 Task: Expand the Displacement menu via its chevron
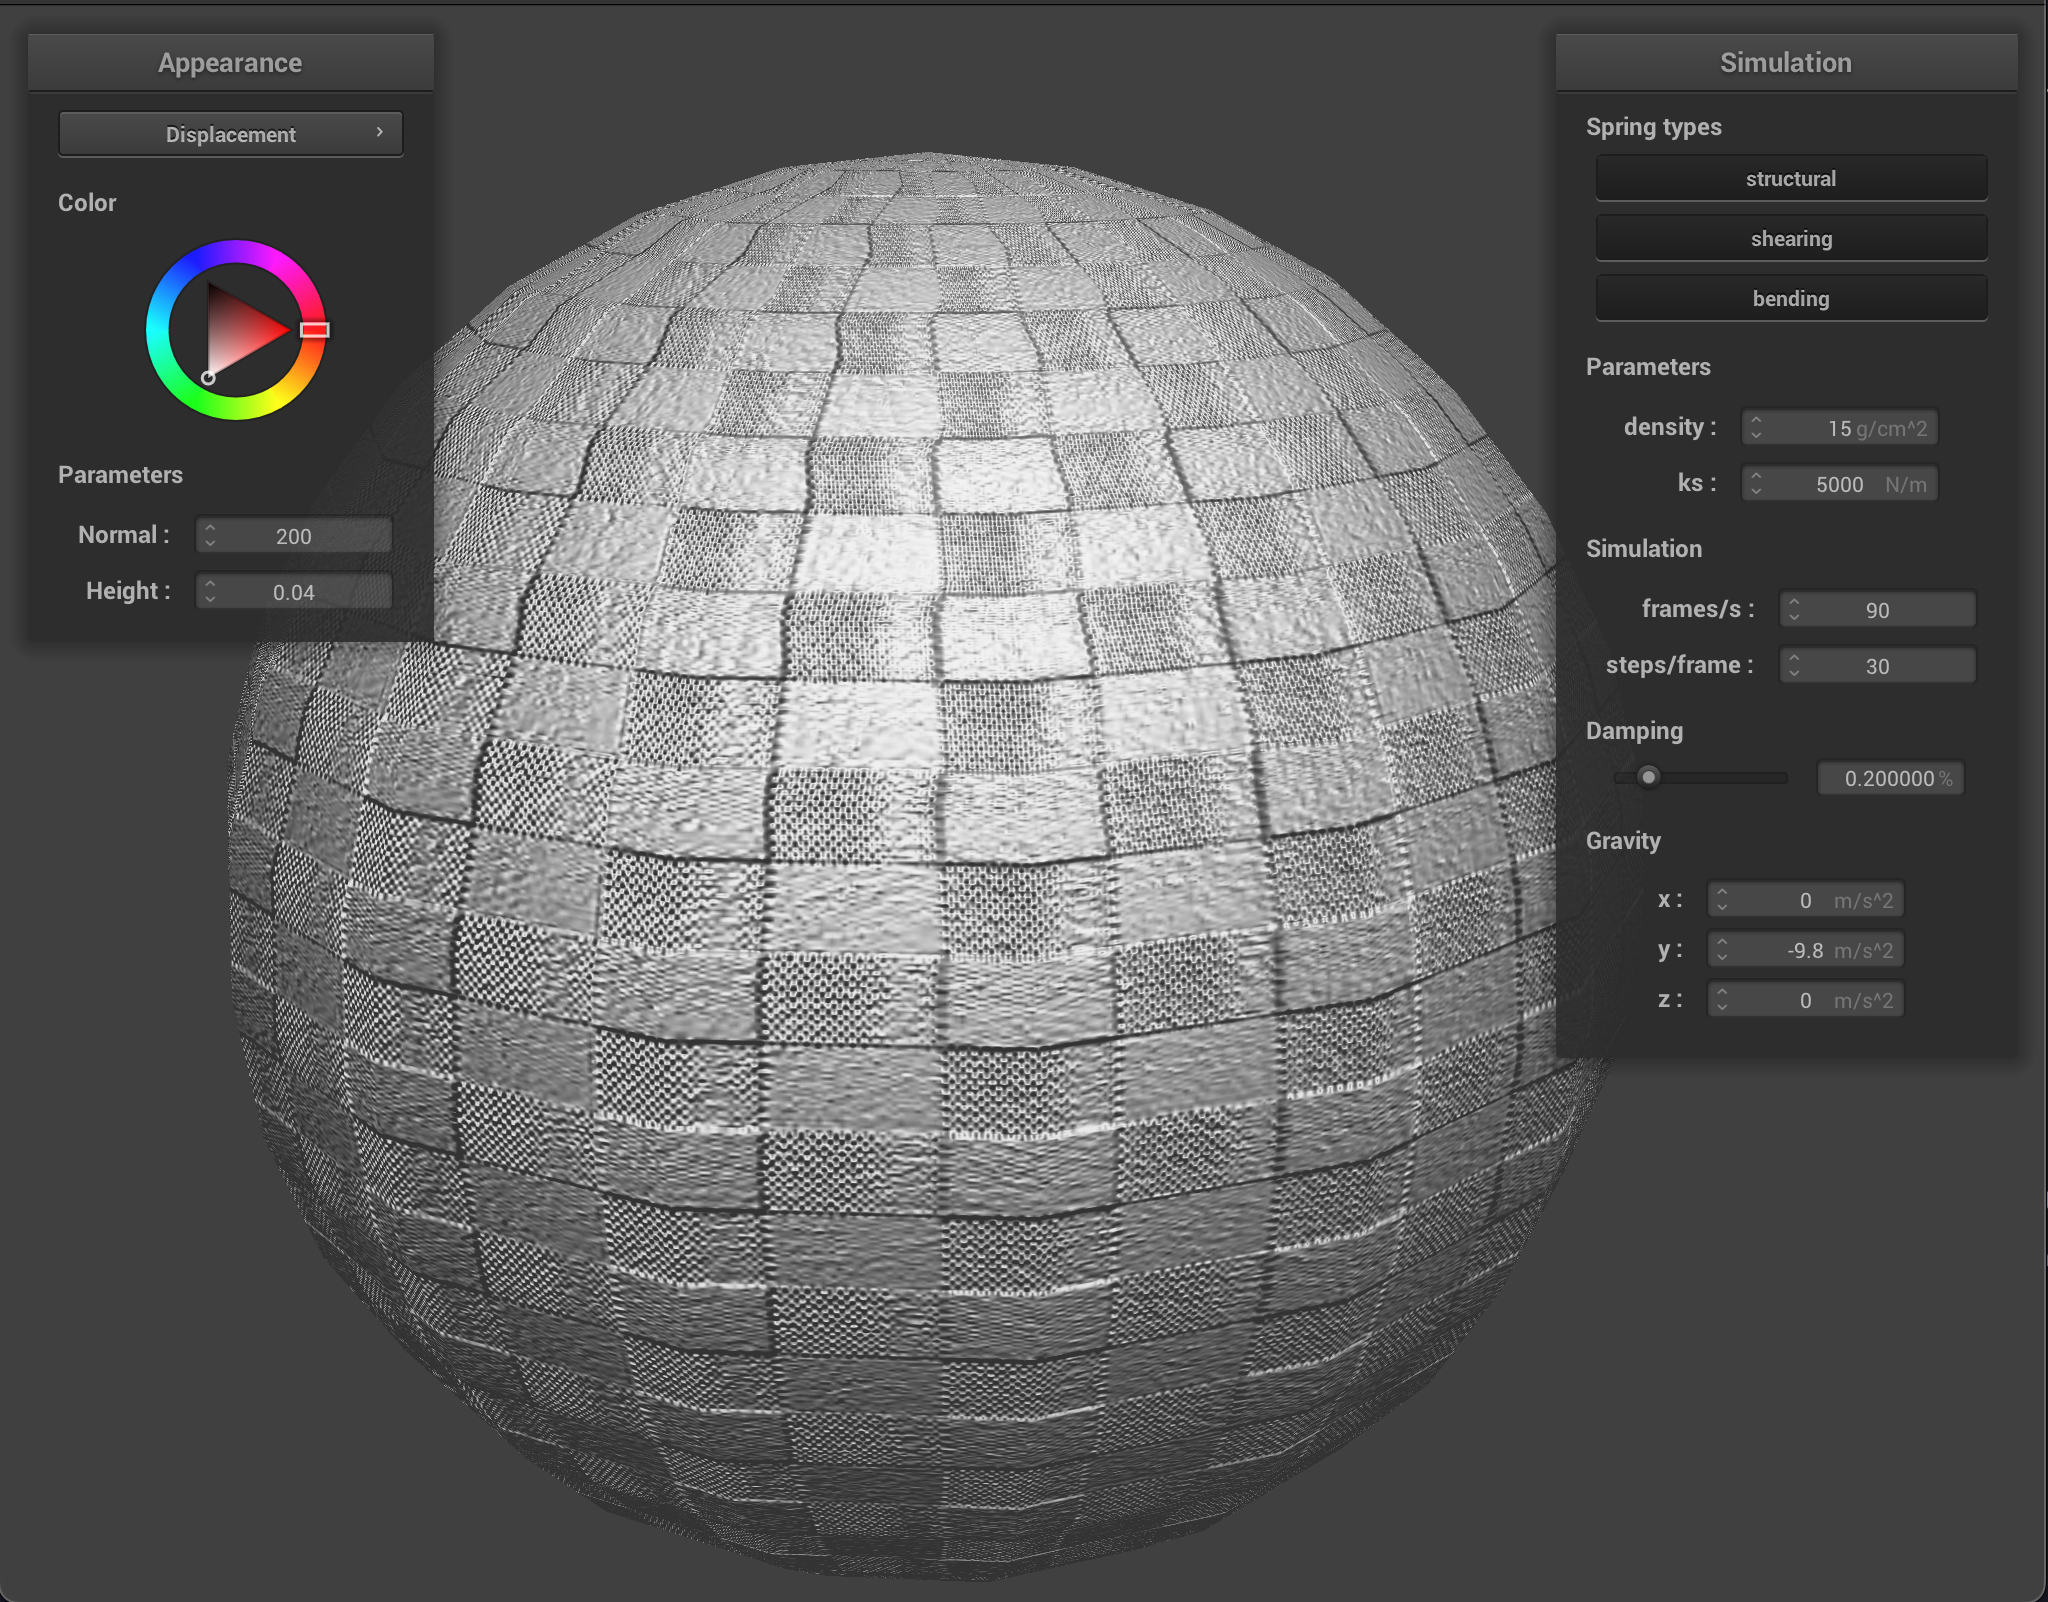click(380, 131)
